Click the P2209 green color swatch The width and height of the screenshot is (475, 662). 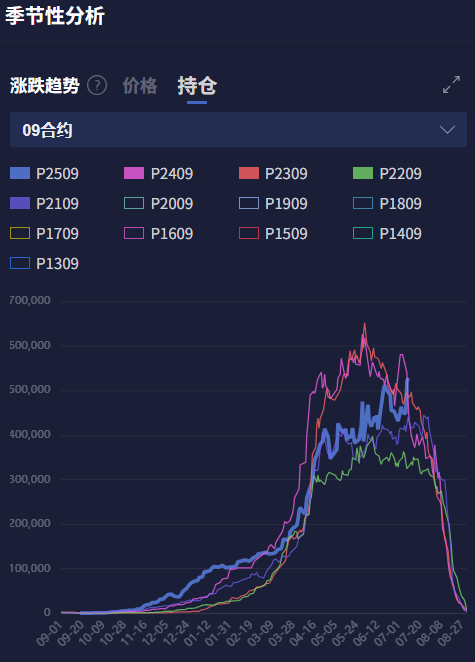[x=363, y=173]
